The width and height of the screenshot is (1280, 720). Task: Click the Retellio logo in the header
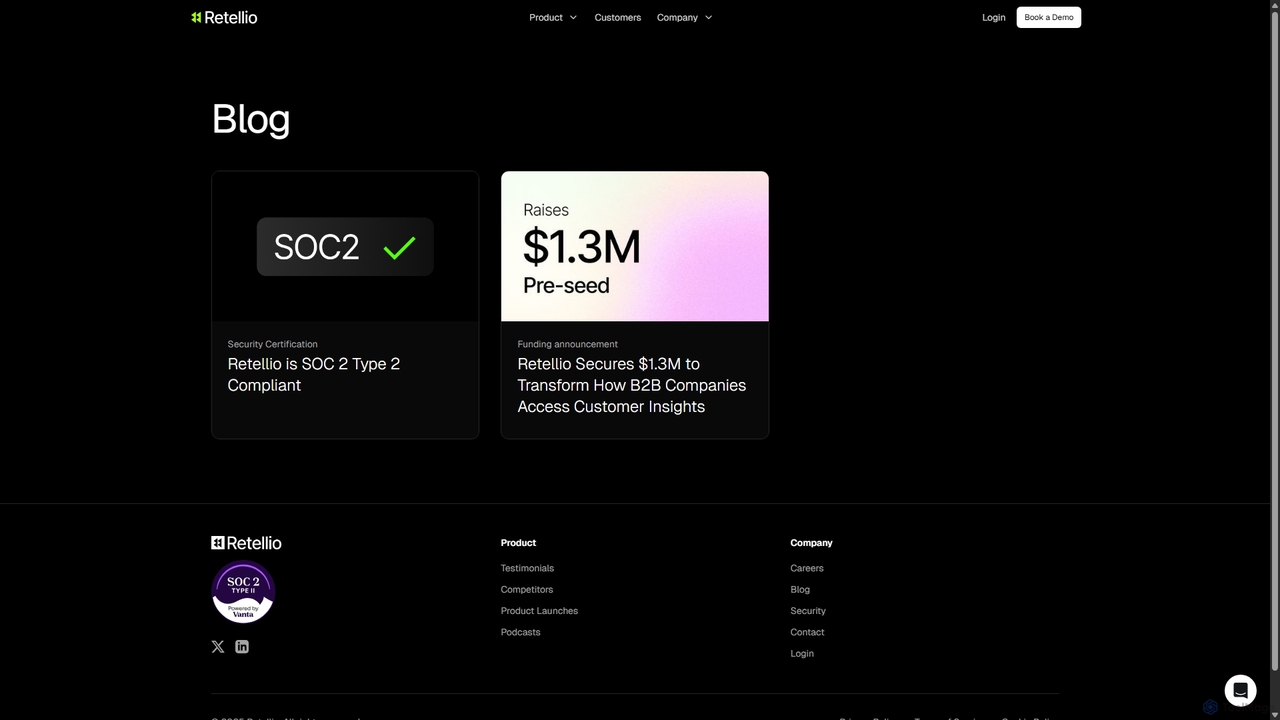pos(224,17)
